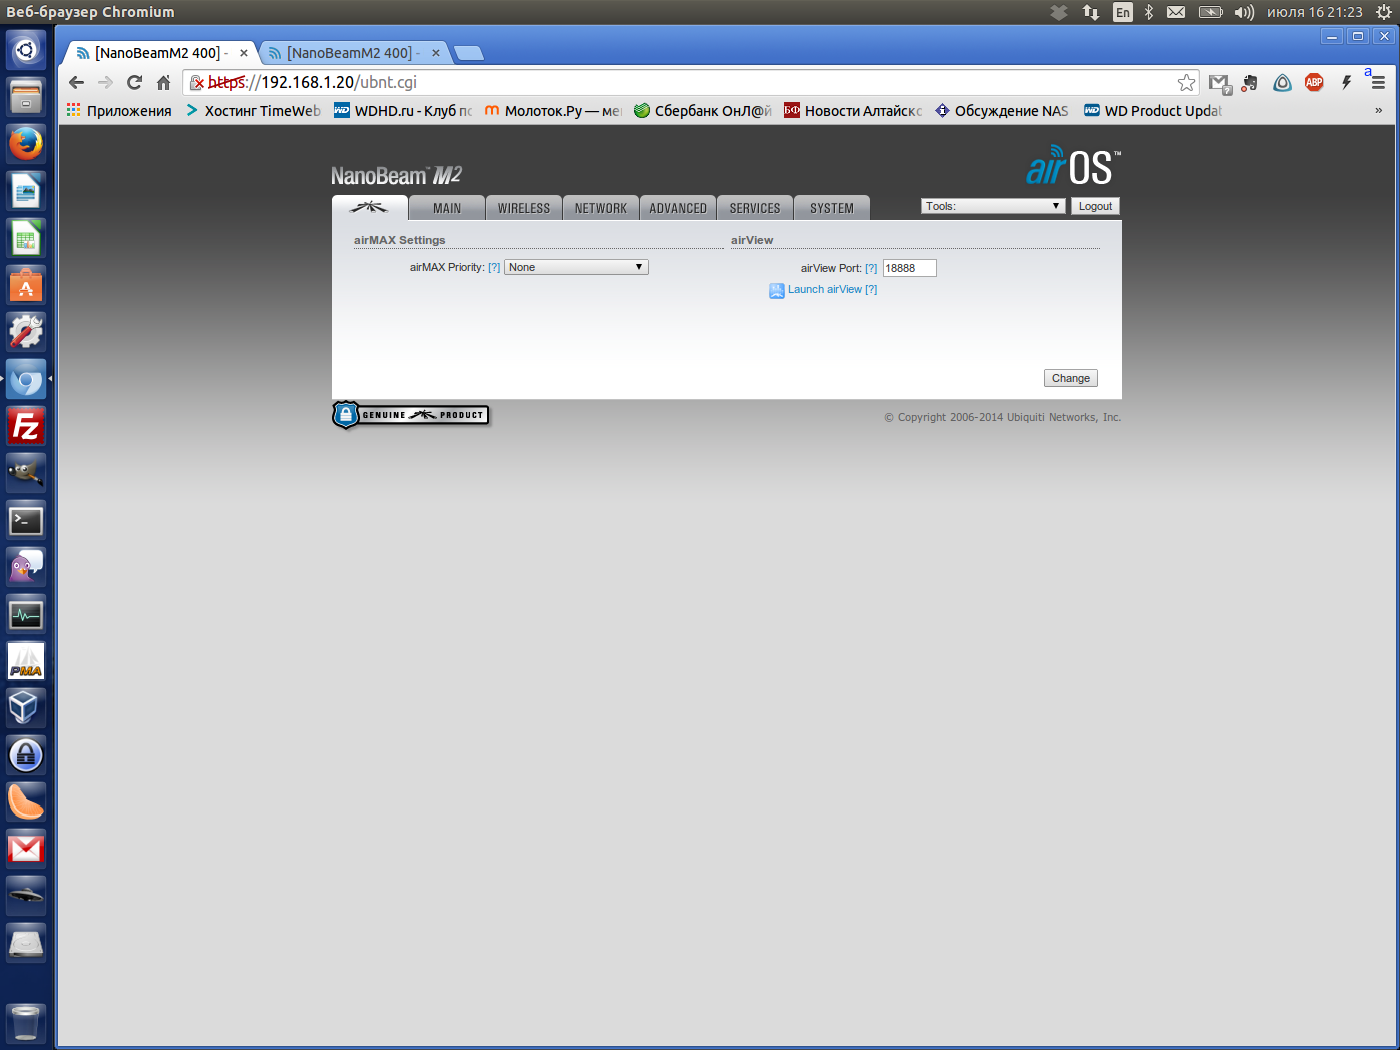Screen dimensions: 1400x1050
Task: Open the Evernote Web Clipper extension
Action: point(1250,82)
